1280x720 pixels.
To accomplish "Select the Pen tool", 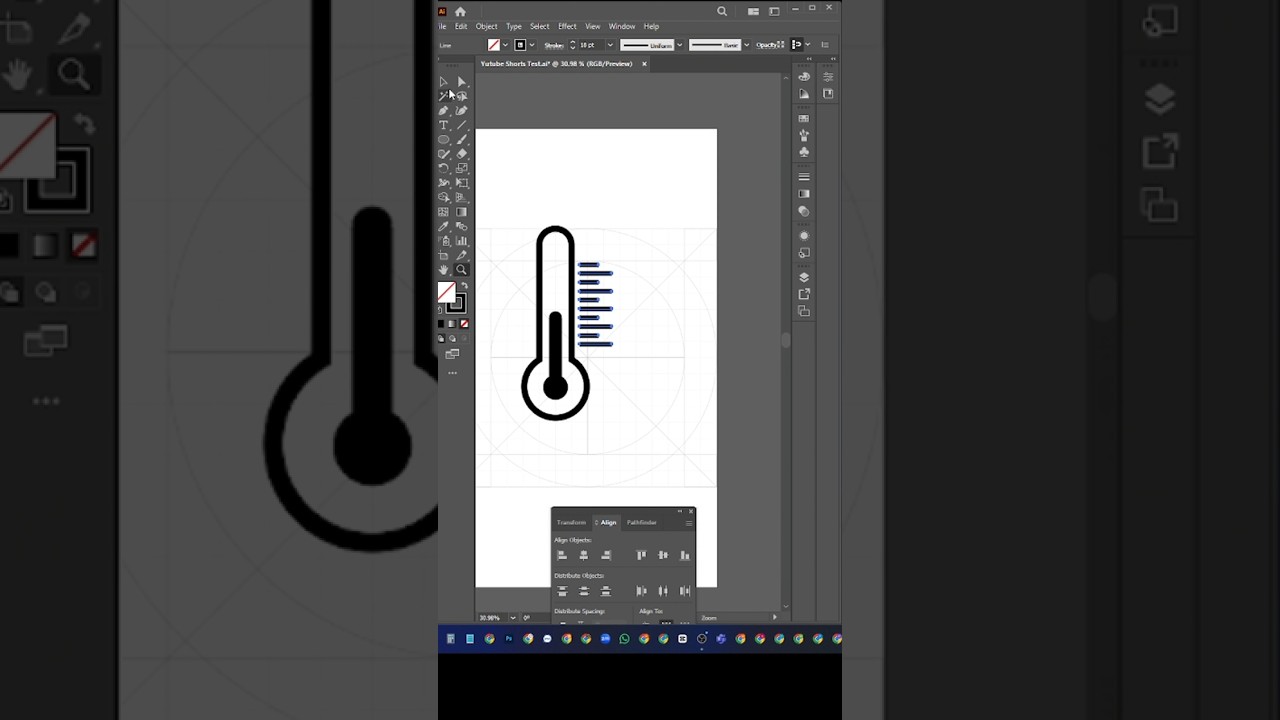I will [444, 111].
